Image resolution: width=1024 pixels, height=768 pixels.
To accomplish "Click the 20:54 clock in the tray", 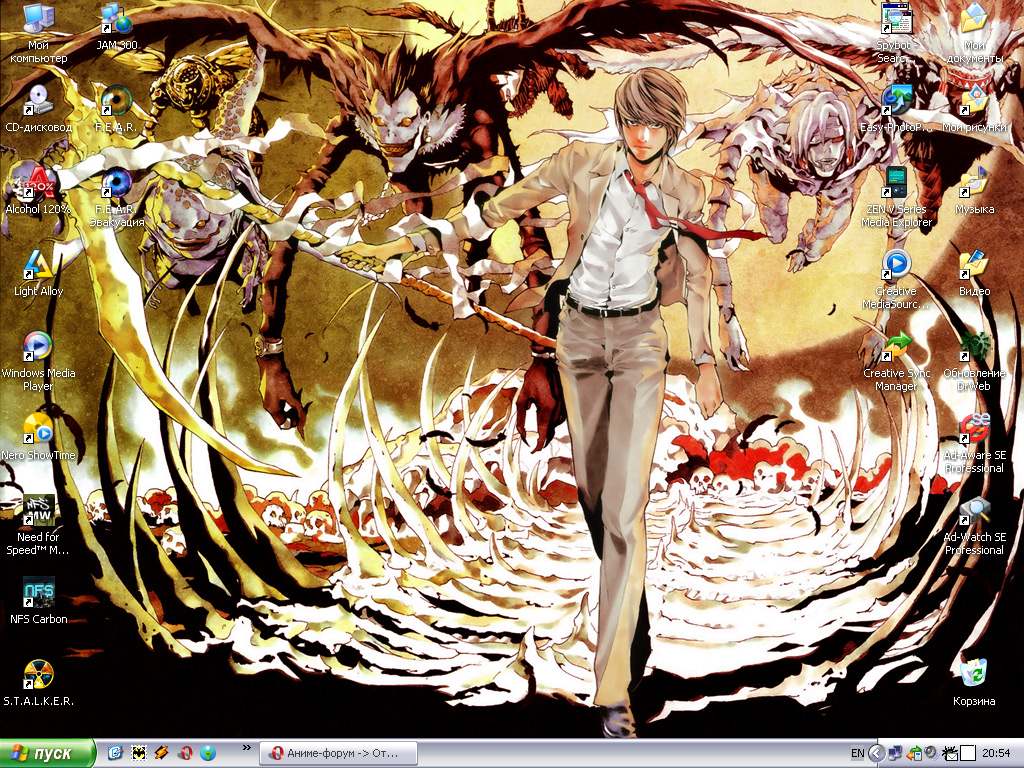I will [x=996, y=754].
